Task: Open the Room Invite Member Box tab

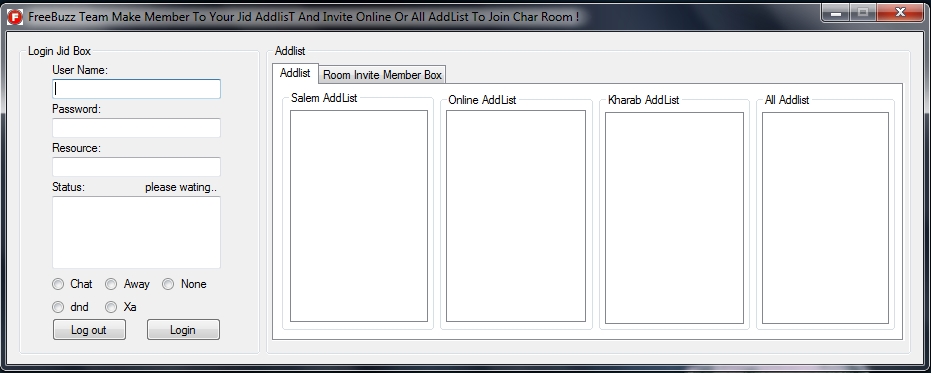Action: click(382, 75)
